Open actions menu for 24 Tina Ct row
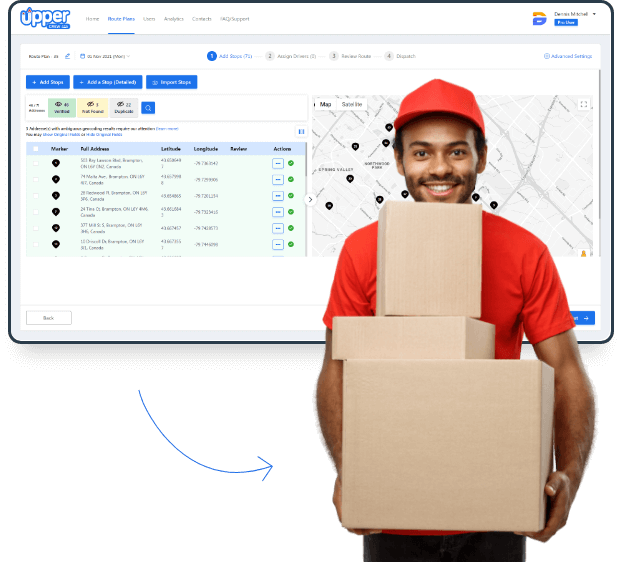Screen dimensions: 622x562 click(x=278, y=212)
